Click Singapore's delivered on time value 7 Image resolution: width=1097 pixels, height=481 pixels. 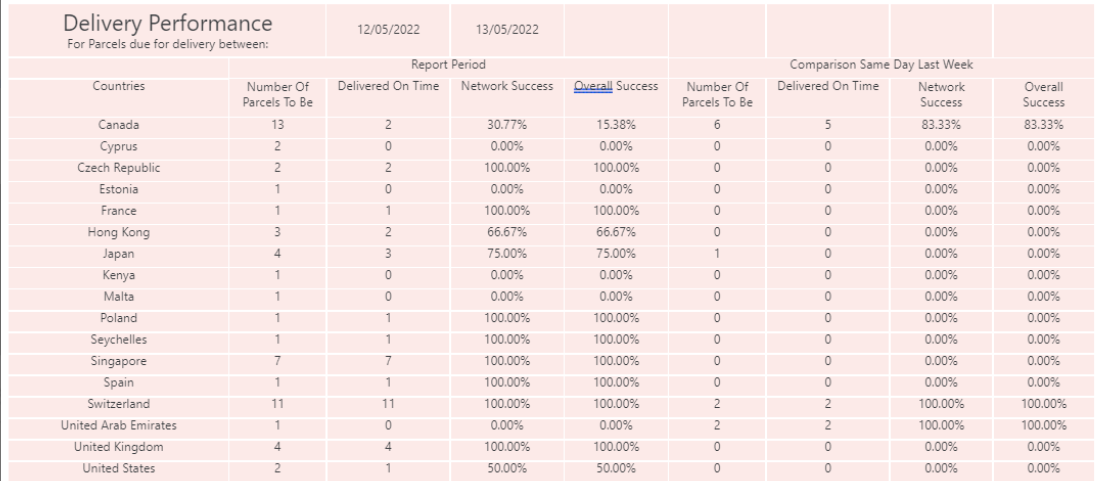tap(388, 361)
